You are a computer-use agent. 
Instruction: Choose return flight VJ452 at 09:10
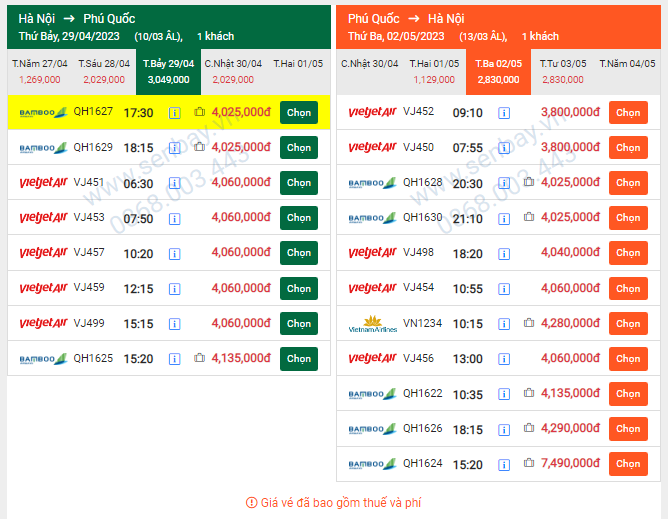click(628, 112)
